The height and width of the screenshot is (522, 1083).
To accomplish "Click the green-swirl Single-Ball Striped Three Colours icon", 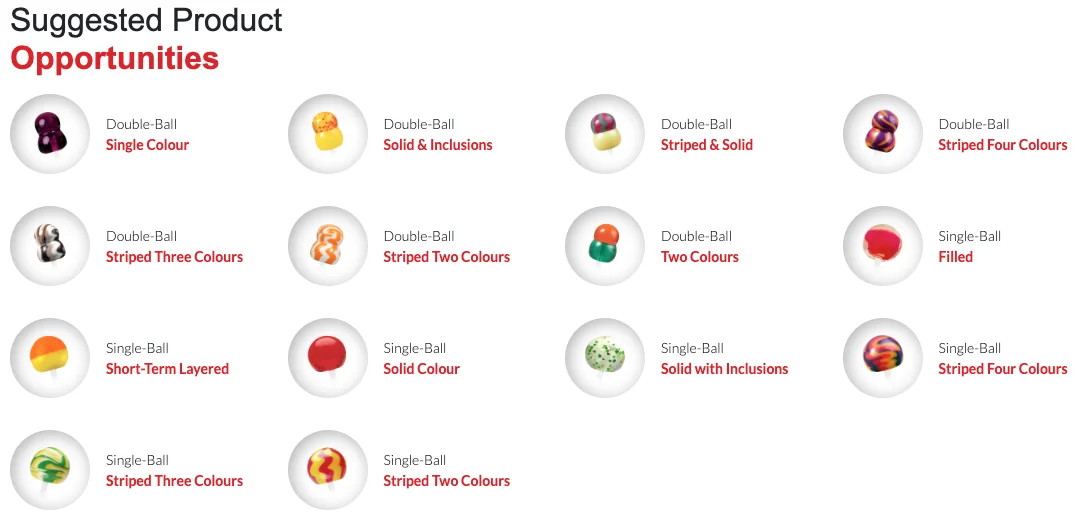I will point(49,470).
